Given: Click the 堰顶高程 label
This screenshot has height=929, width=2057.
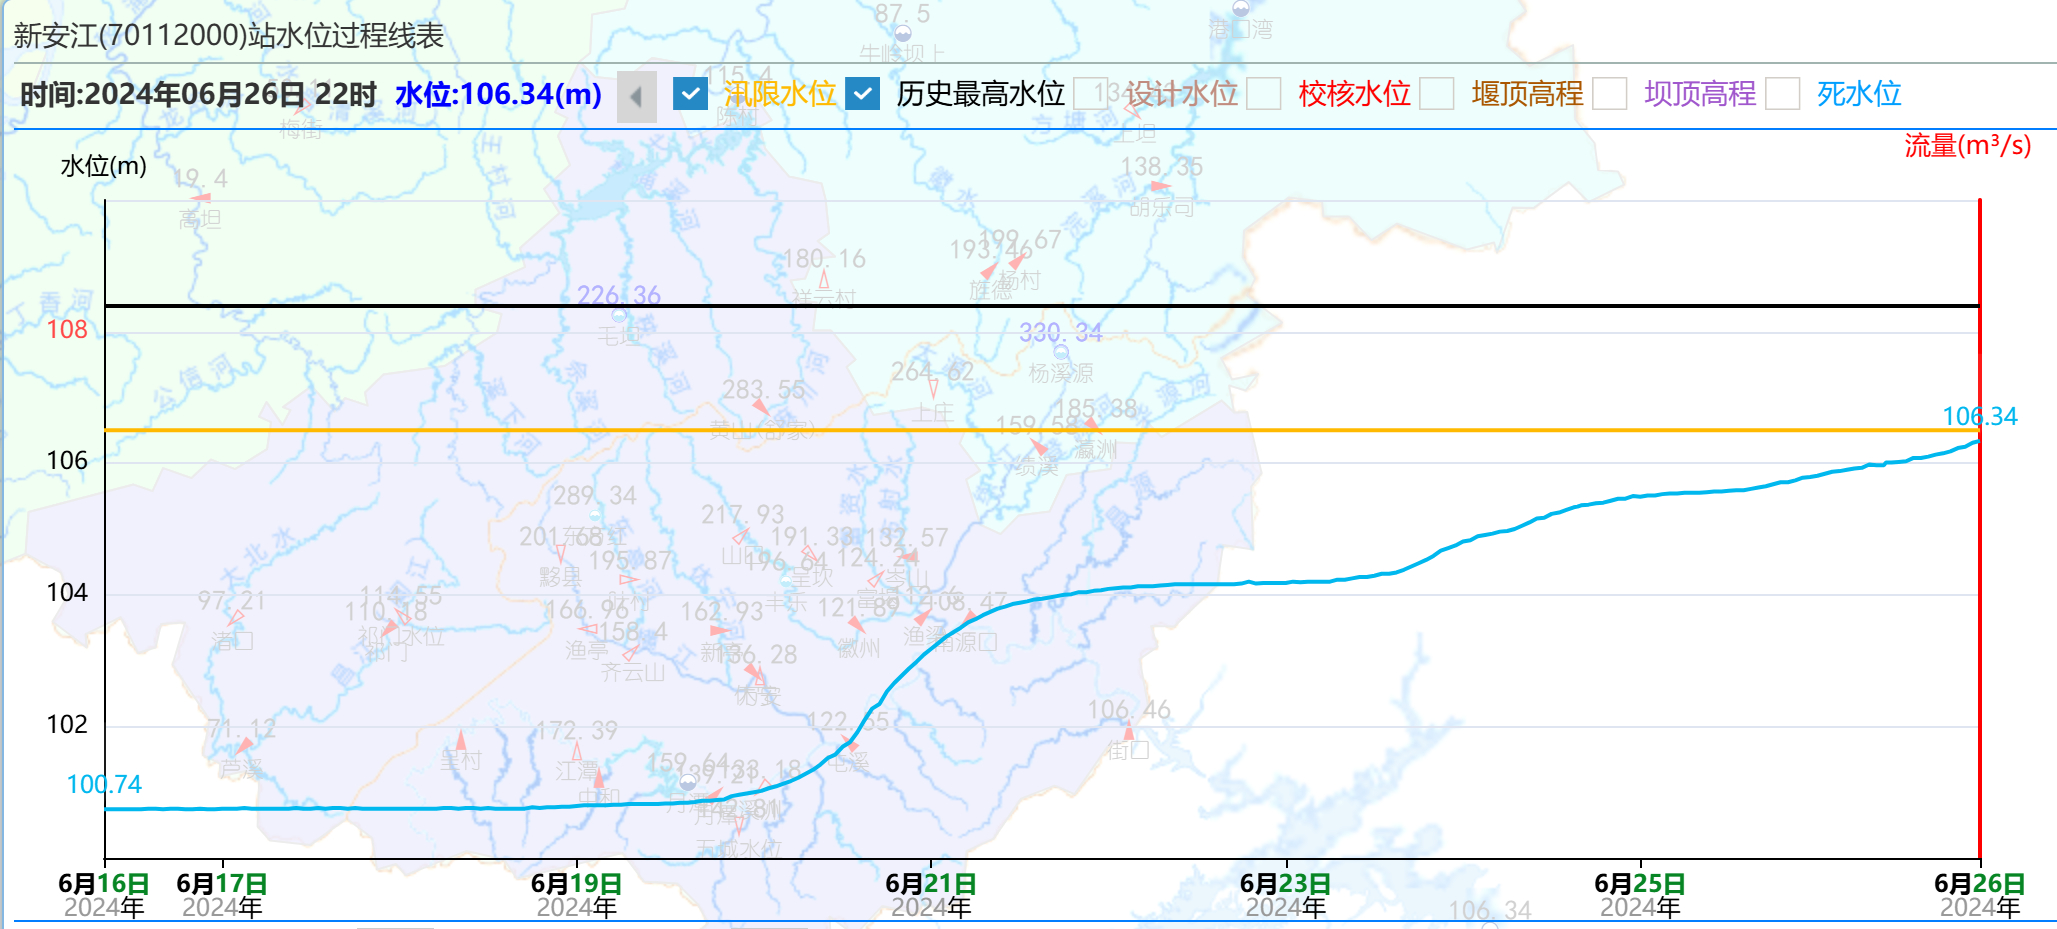Looking at the screenshot, I should (1528, 94).
